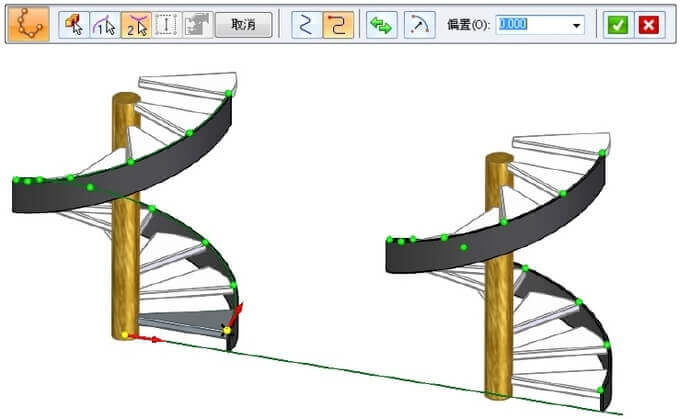Toggle the open S-curve option

[306, 25]
